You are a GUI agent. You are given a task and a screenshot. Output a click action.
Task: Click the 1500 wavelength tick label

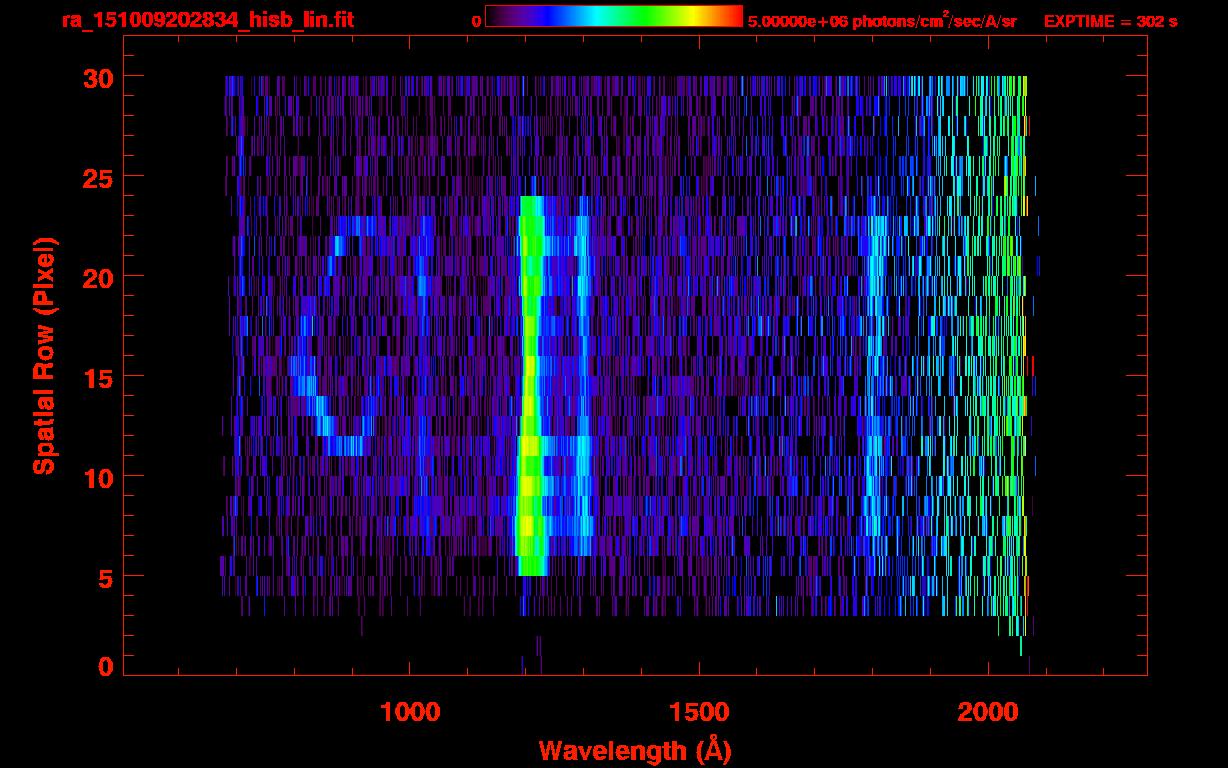tap(699, 712)
